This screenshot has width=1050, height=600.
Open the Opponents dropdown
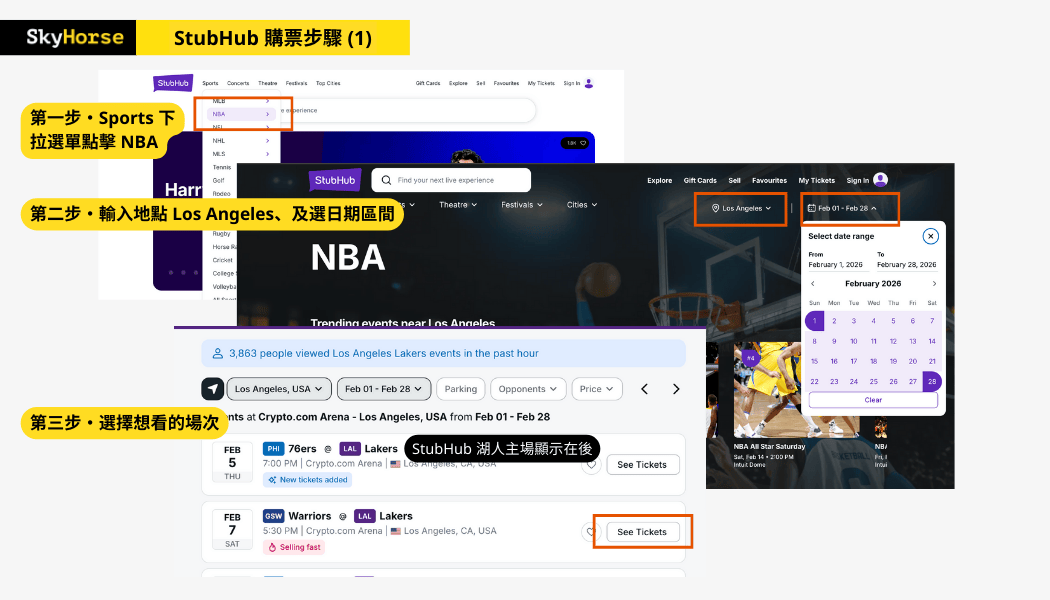click(x=528, y=389)
